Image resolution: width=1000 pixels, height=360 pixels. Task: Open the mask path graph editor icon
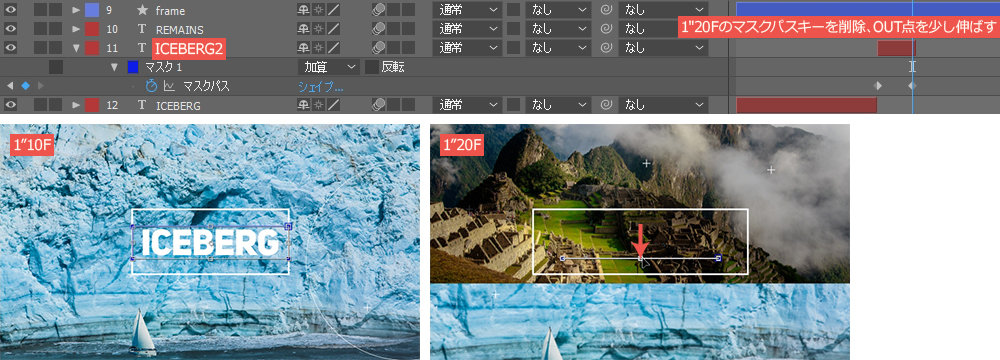tap(169, 86)
